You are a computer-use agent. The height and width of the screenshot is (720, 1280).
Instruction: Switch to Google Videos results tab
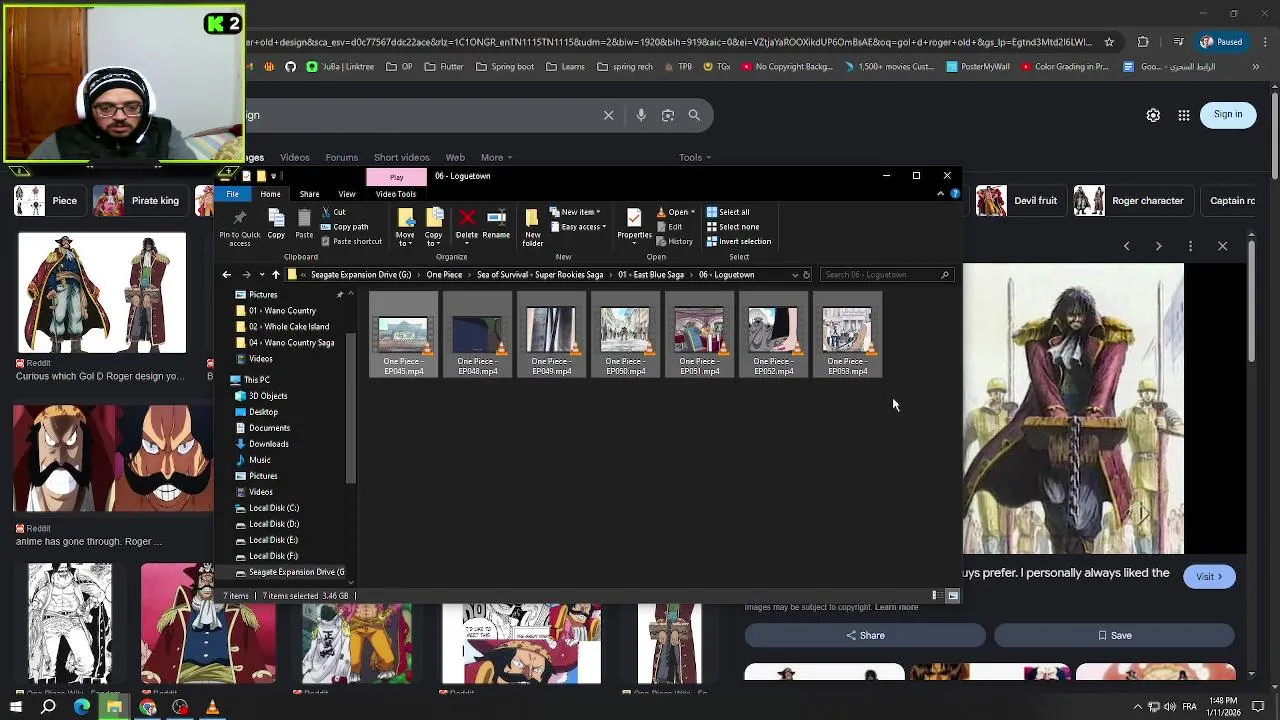coord(295,158)
